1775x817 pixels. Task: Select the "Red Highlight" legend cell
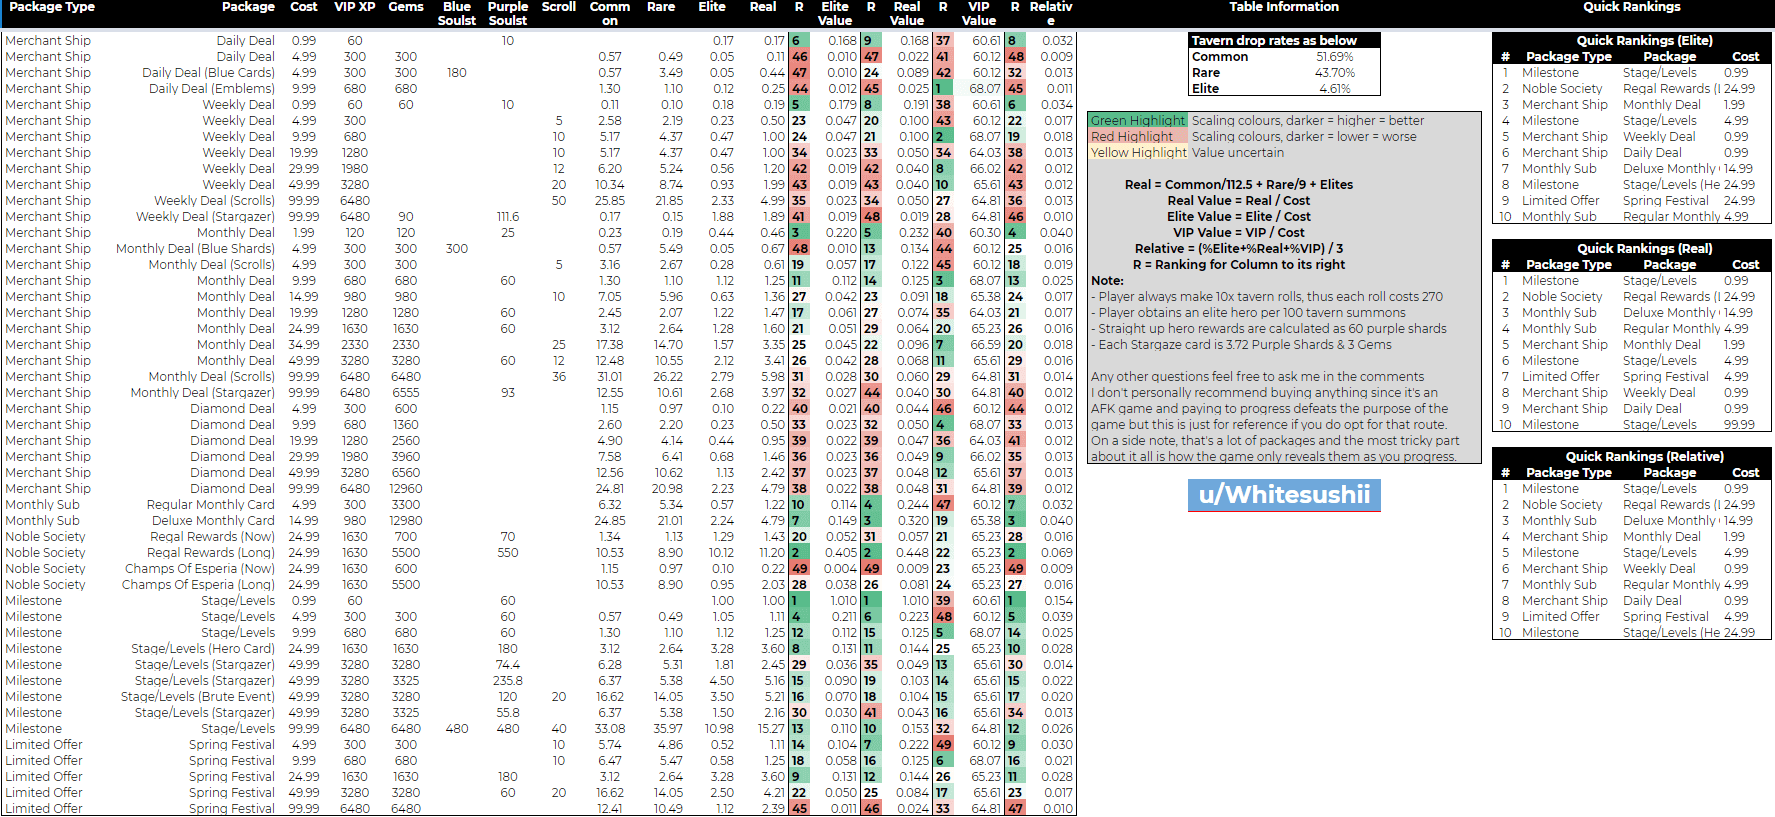point(1138,137)
